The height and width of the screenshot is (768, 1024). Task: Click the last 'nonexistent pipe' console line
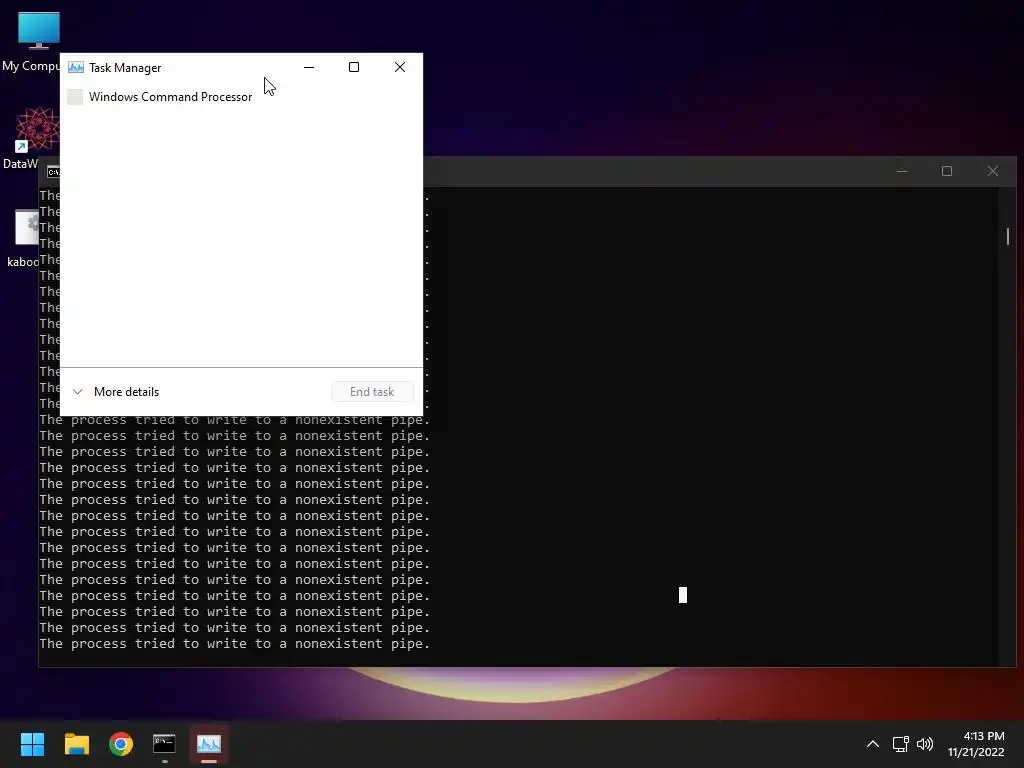click(x=235, y=643)
